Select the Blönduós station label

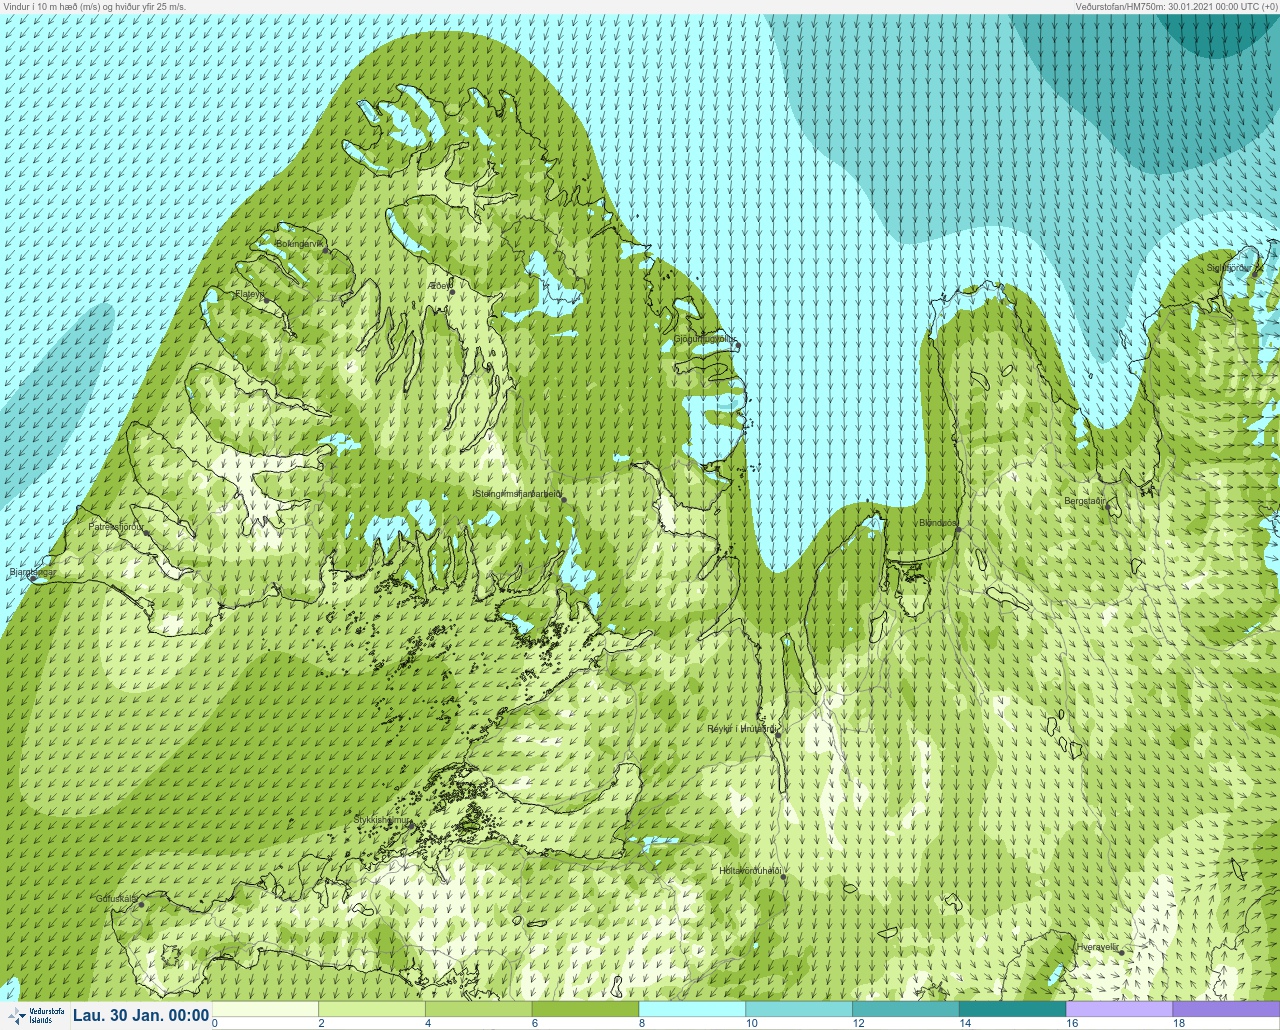937,523
